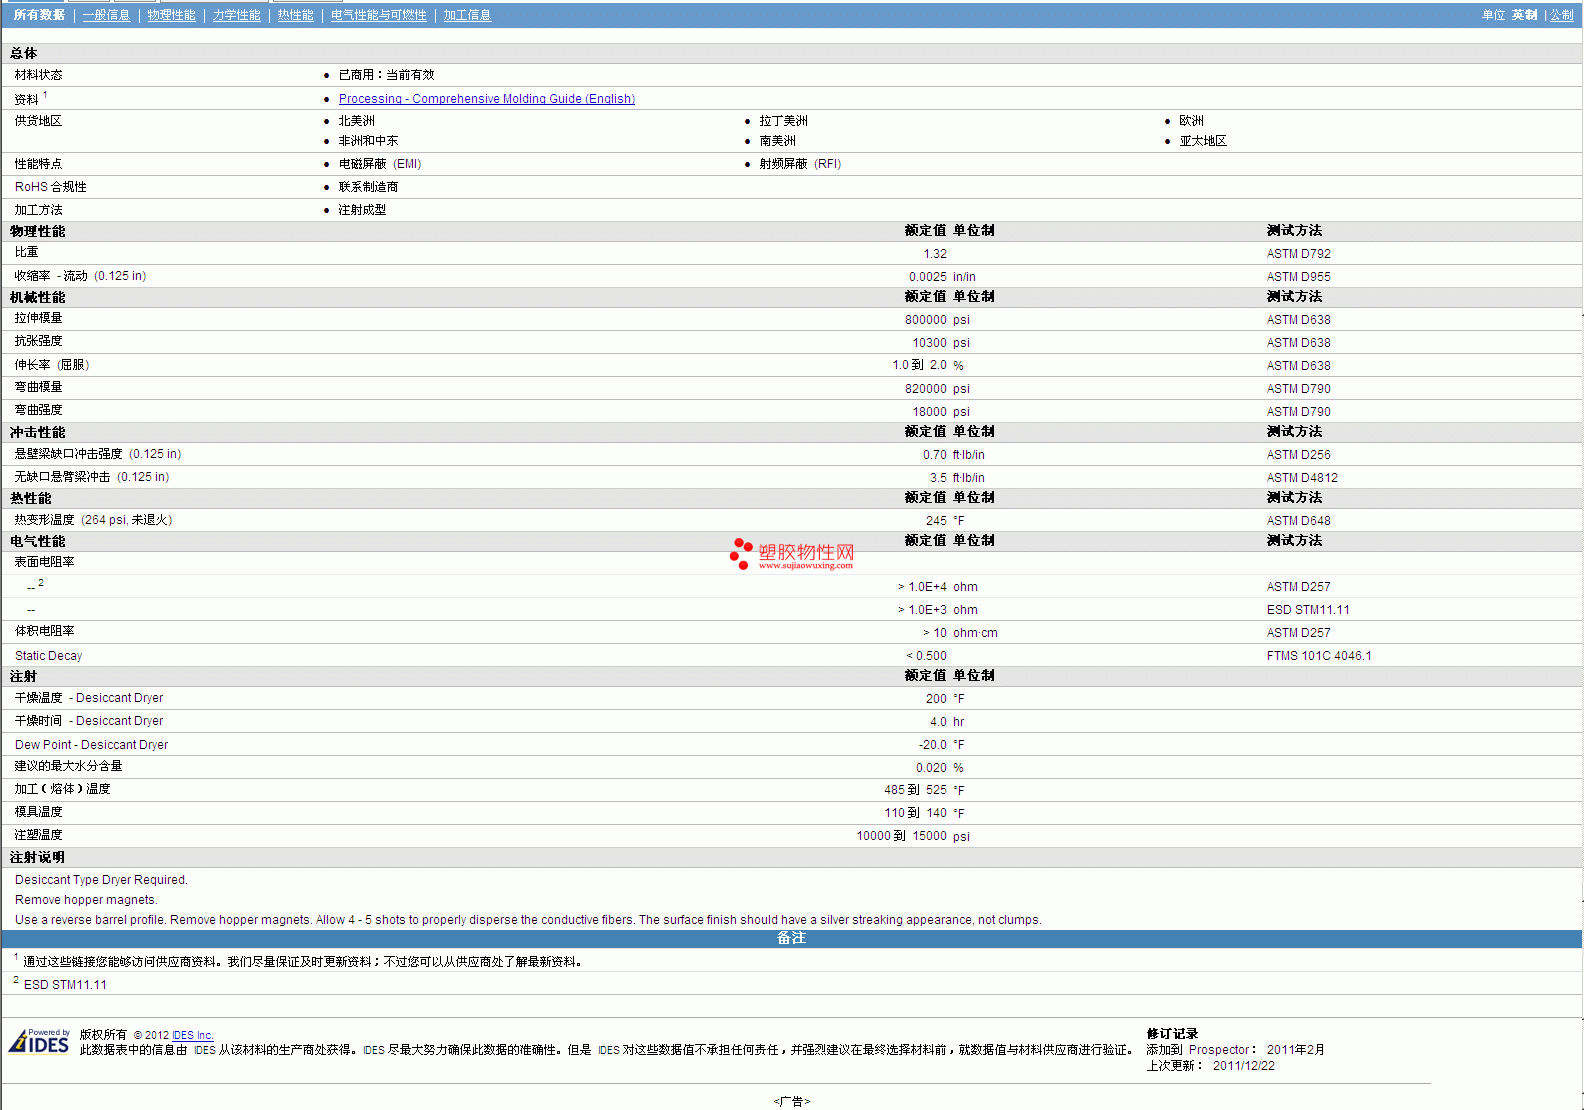Open ASTM D257 link in 体积电阻率 row
Viewport: 1584px width, 1110px height.
click(x=1298, y=633)
